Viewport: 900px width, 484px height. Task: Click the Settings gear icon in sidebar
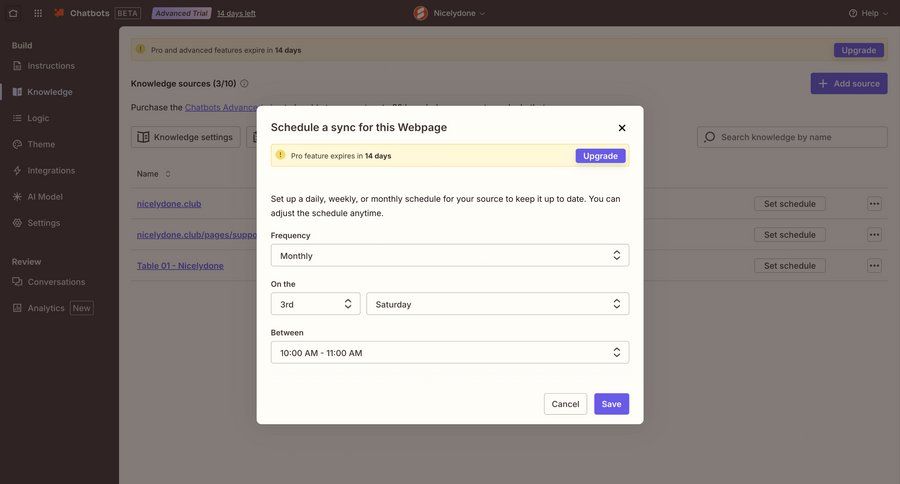(17, 223)
